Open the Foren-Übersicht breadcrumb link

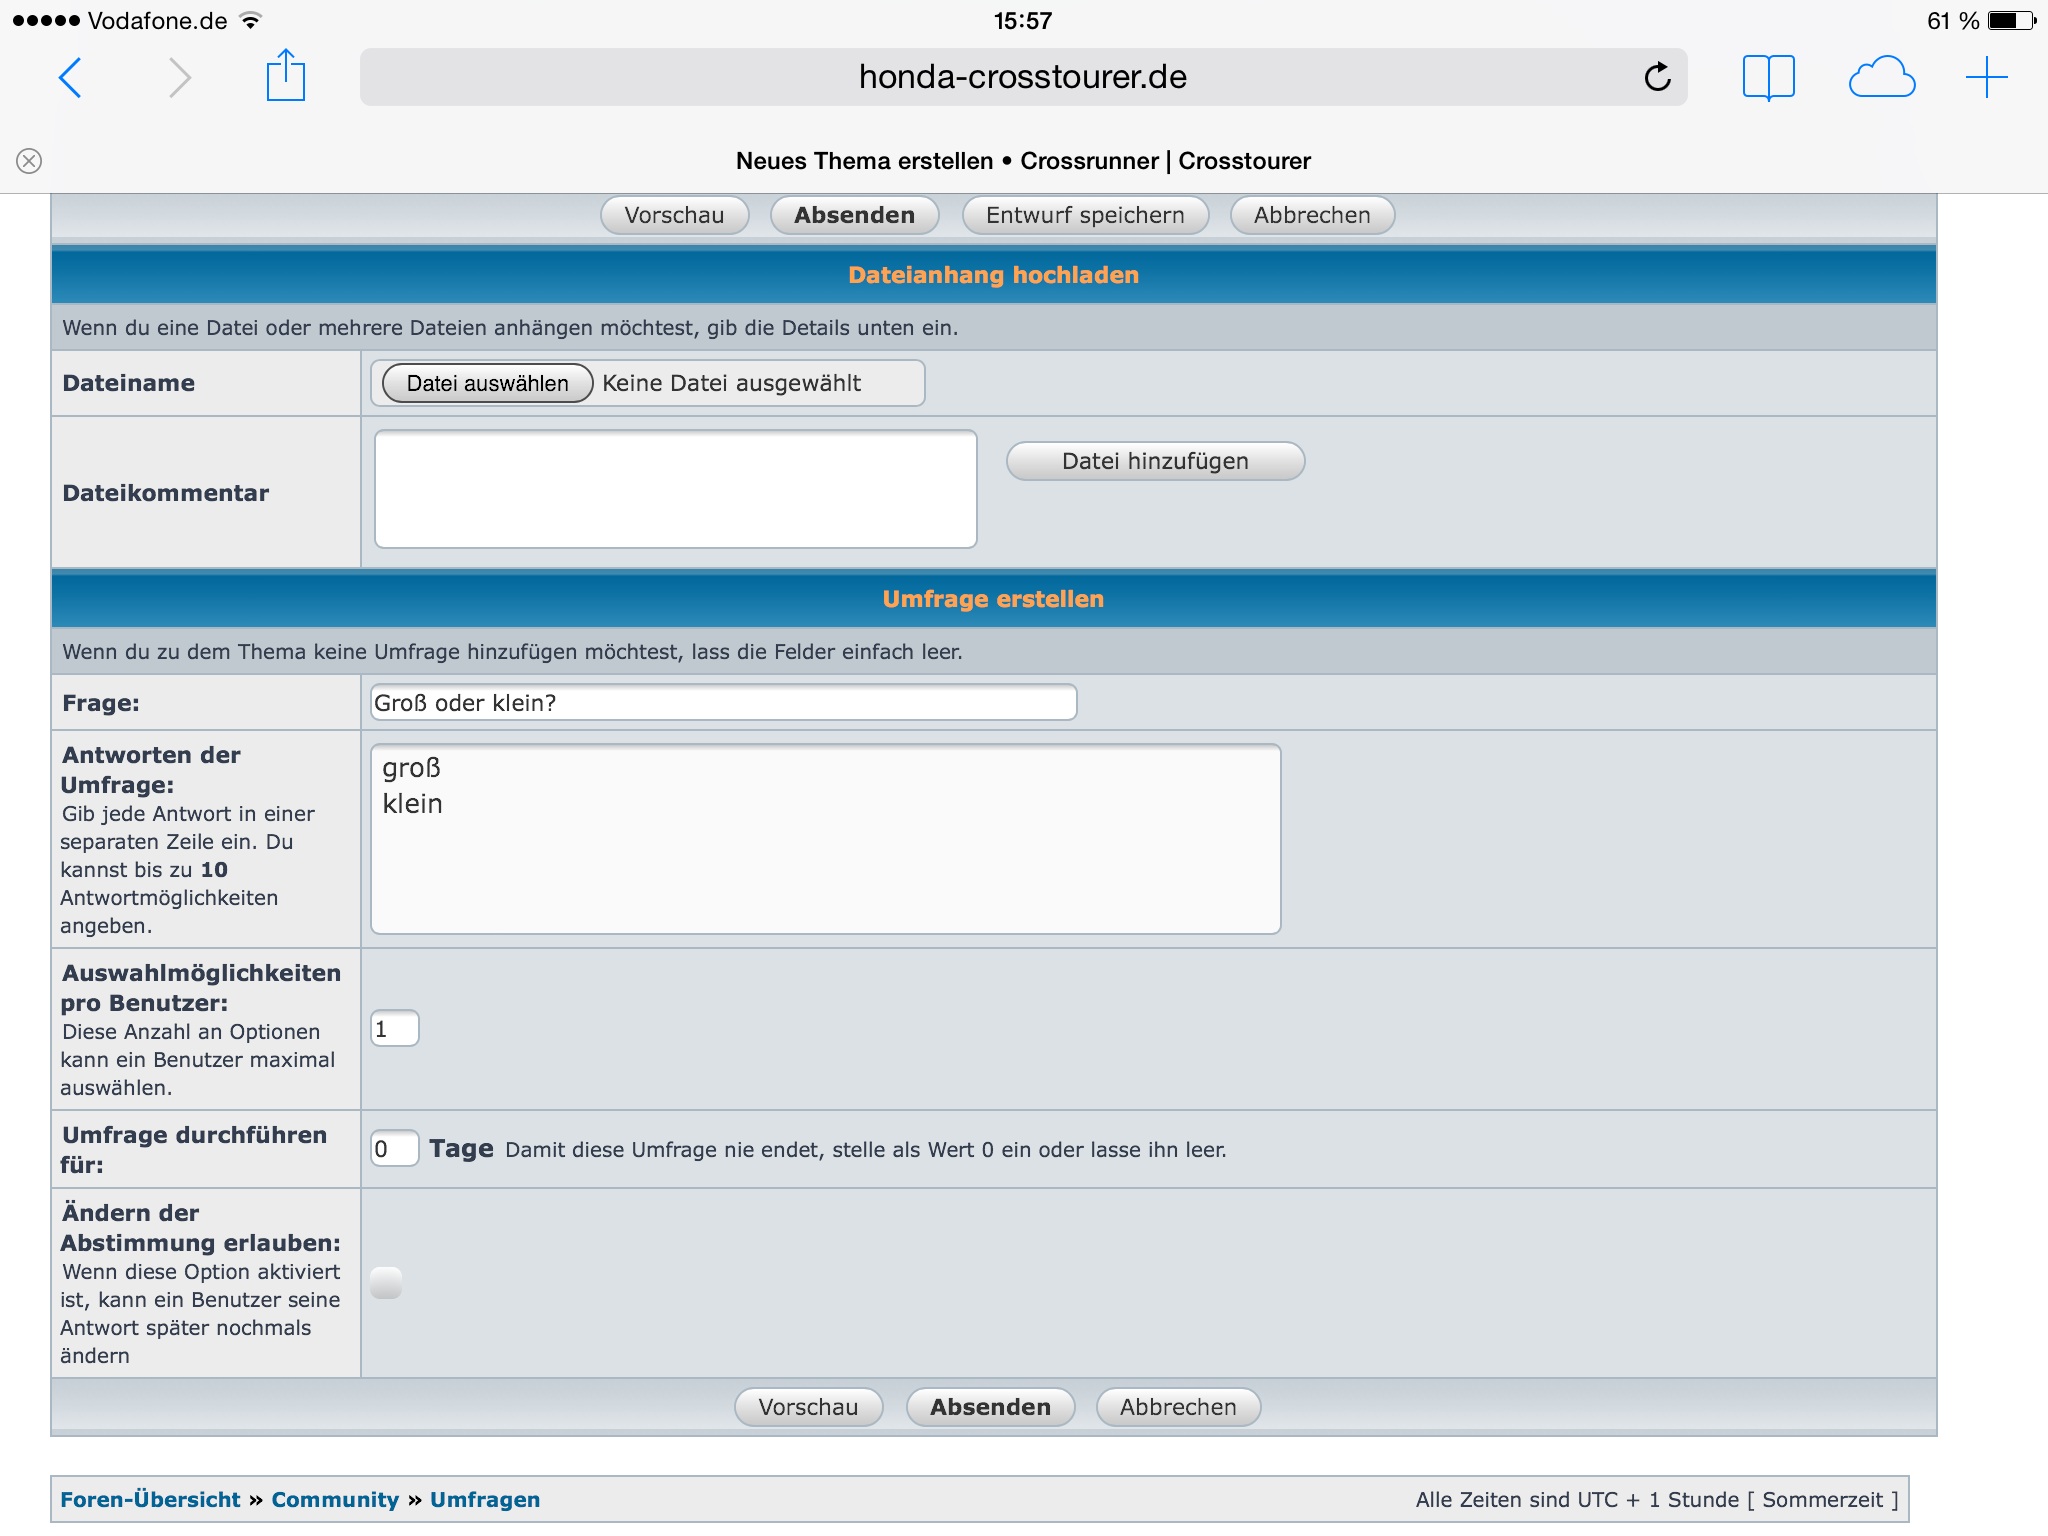(150, 1499)
